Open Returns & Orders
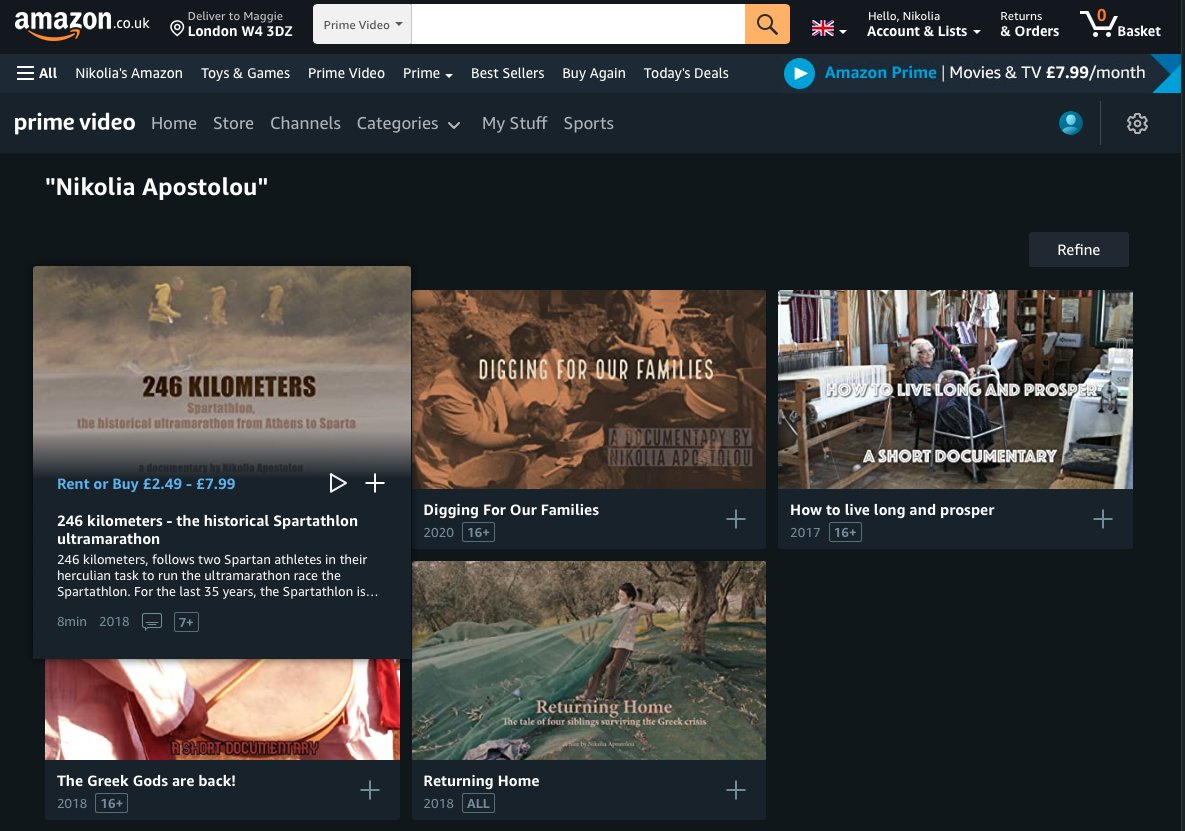 pyautogui.click(x=1029, y=24)
